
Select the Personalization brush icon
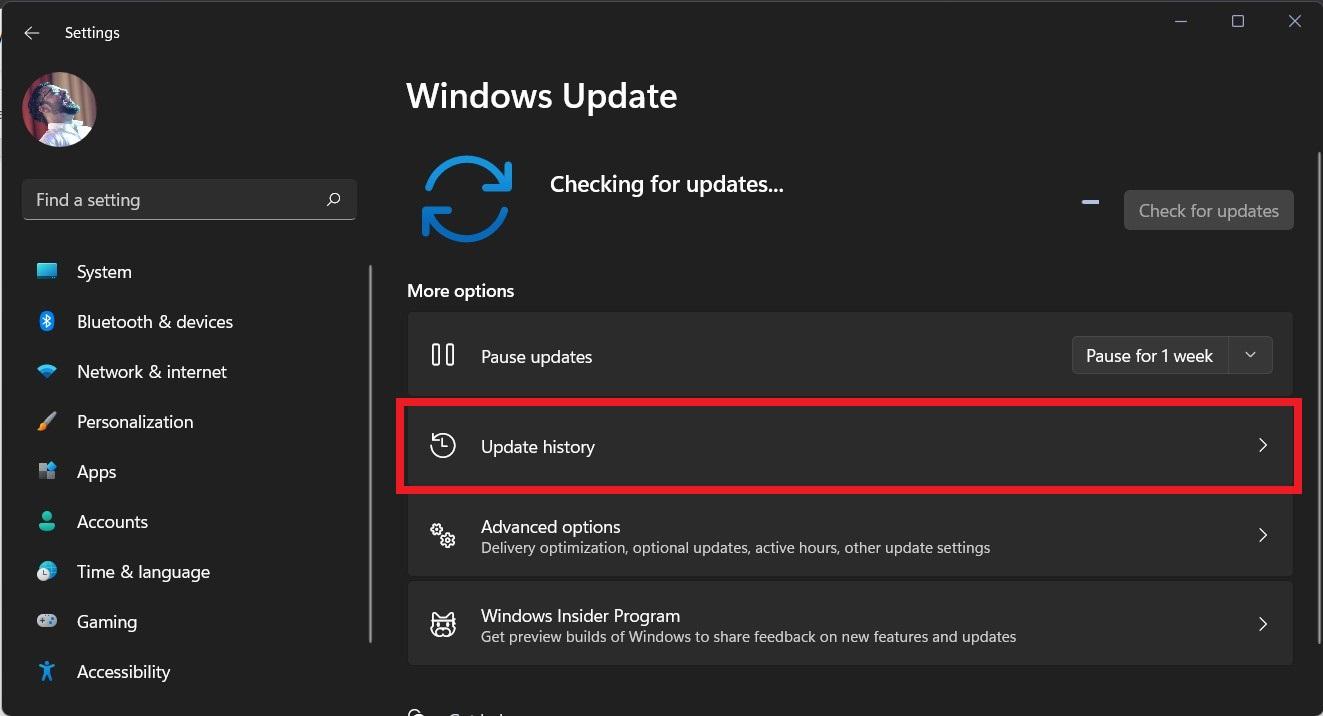pos(46,421)
